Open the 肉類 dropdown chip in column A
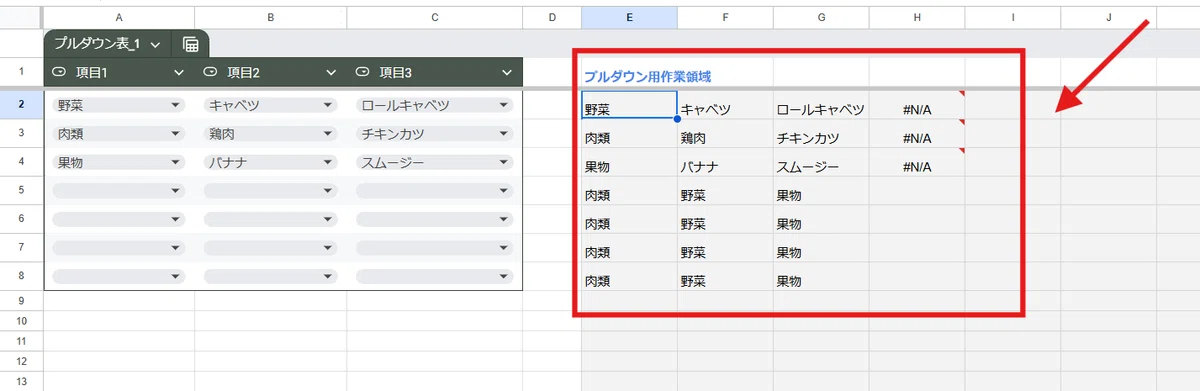This screenshot has width=1200, height=391. coord(119,133)
